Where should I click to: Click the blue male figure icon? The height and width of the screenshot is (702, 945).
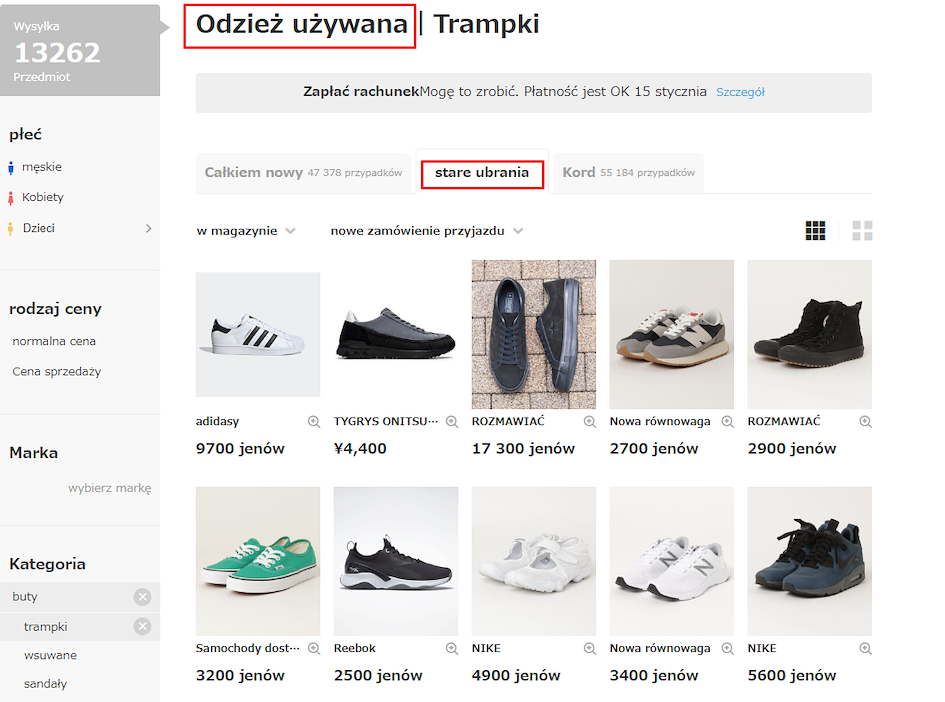(x=10, y=168)
